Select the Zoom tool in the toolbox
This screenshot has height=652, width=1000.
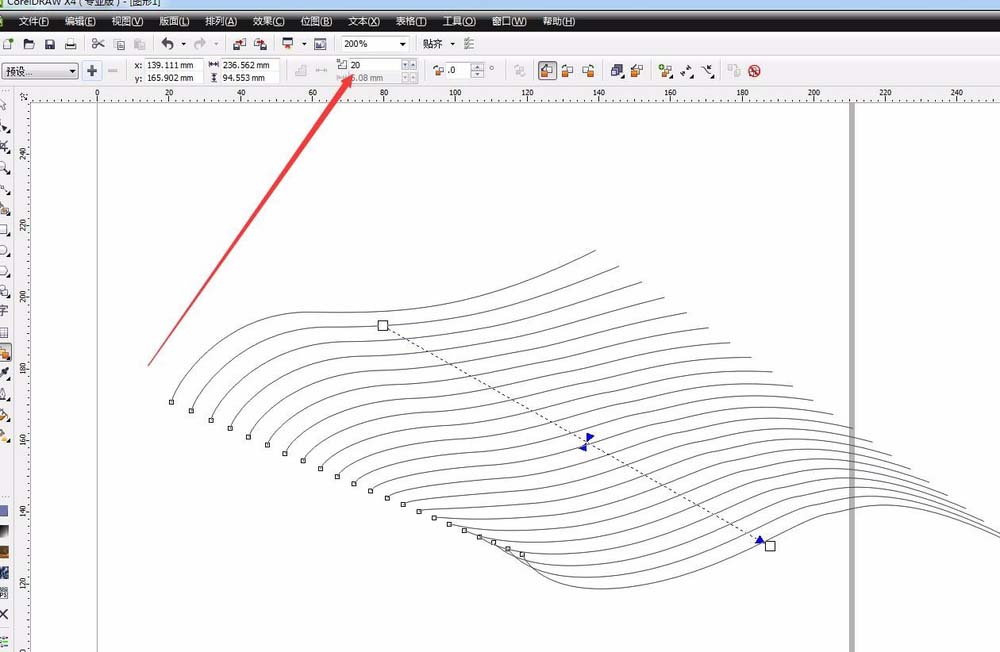[x=4, y=168]
